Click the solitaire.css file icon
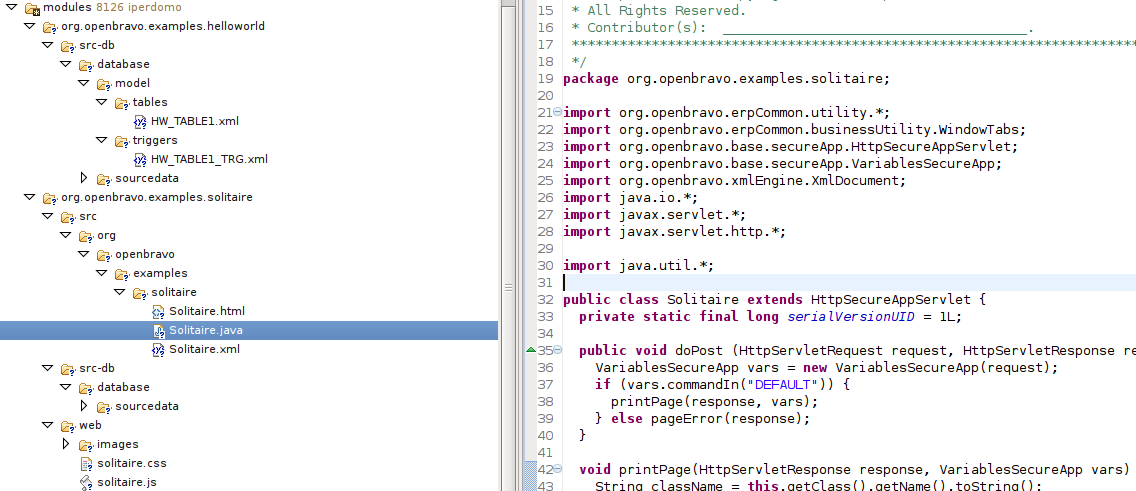This screenshot has height=491, width=1136. point(87,463)
